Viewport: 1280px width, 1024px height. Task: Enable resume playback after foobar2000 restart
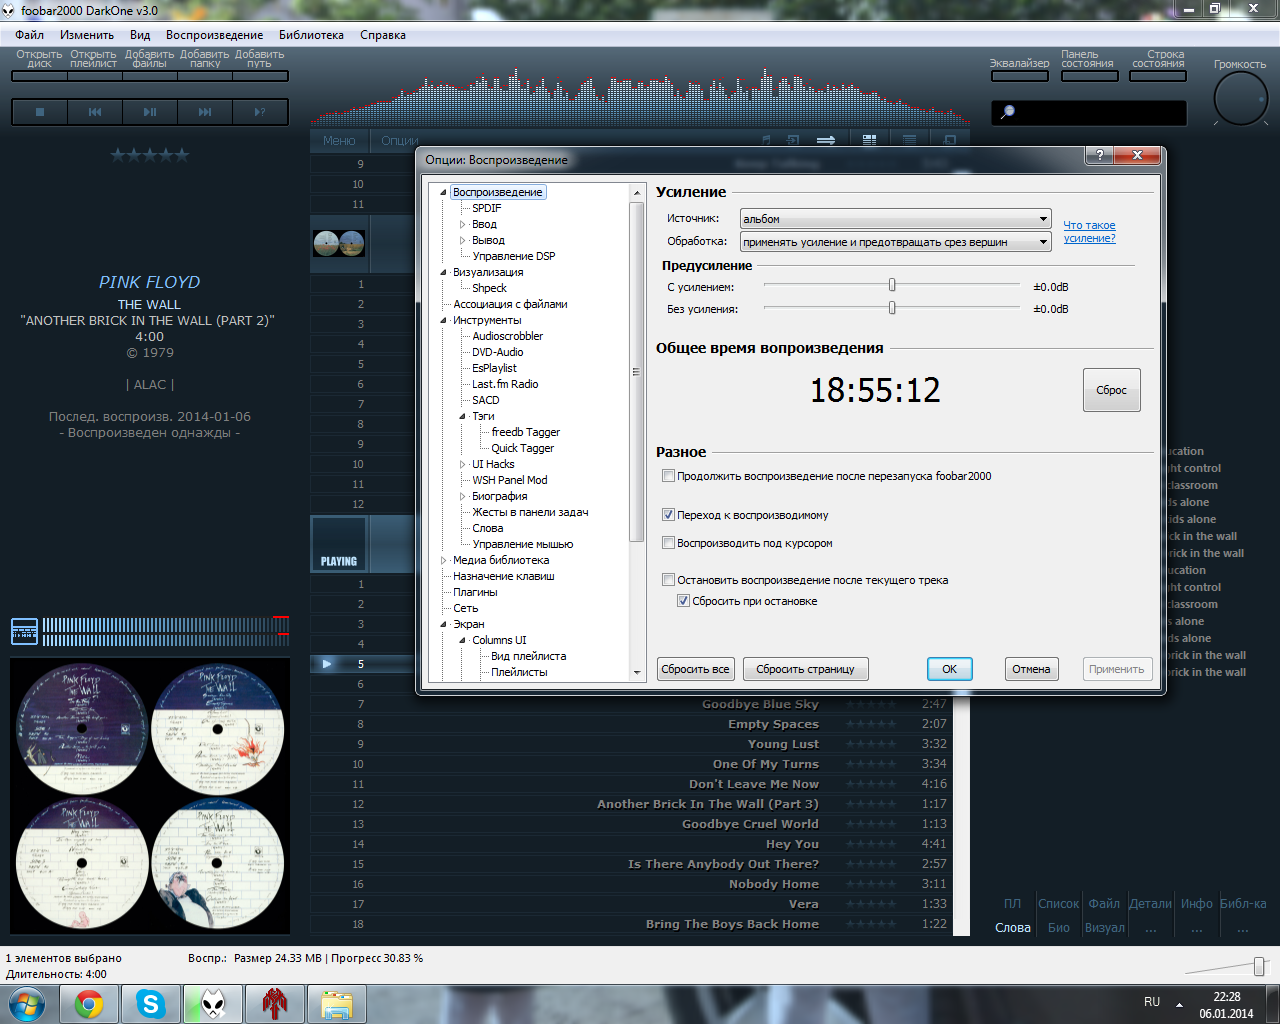[x=668, y=476]
